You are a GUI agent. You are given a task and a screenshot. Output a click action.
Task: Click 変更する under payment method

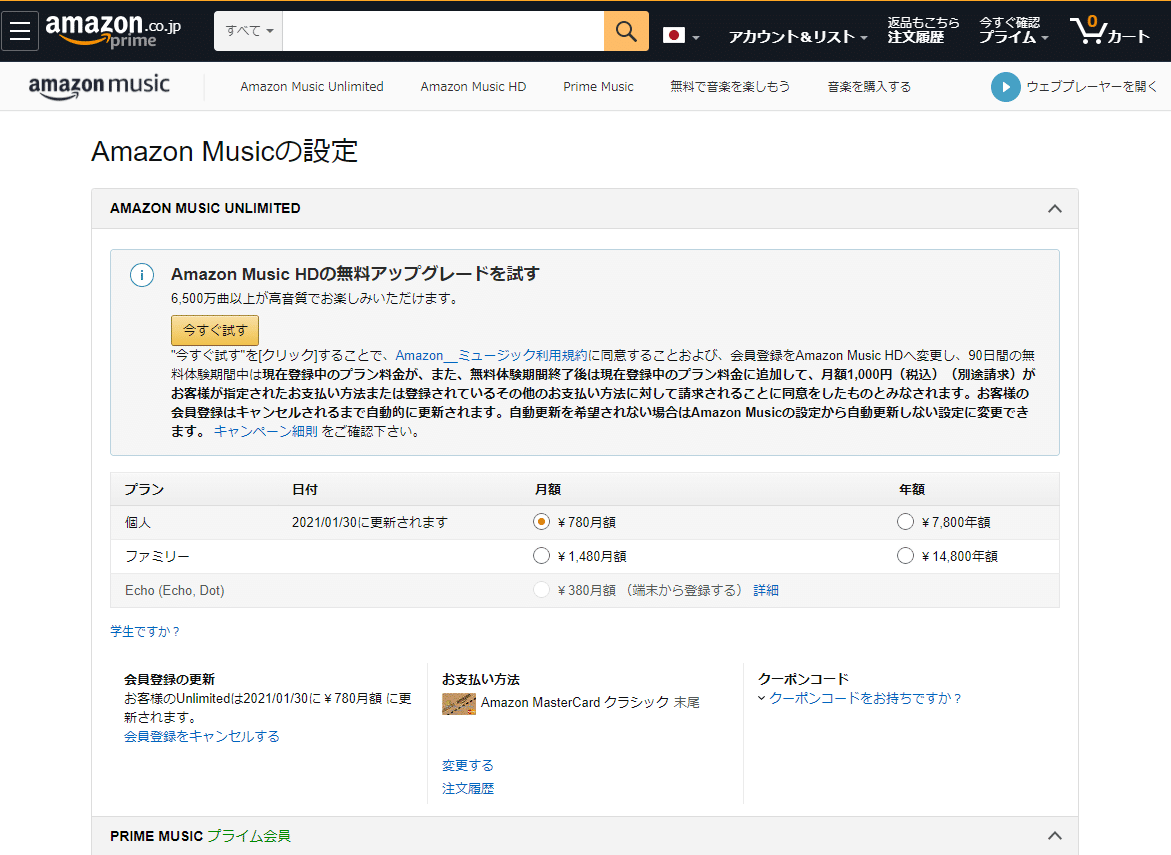(x=468, y=765)
